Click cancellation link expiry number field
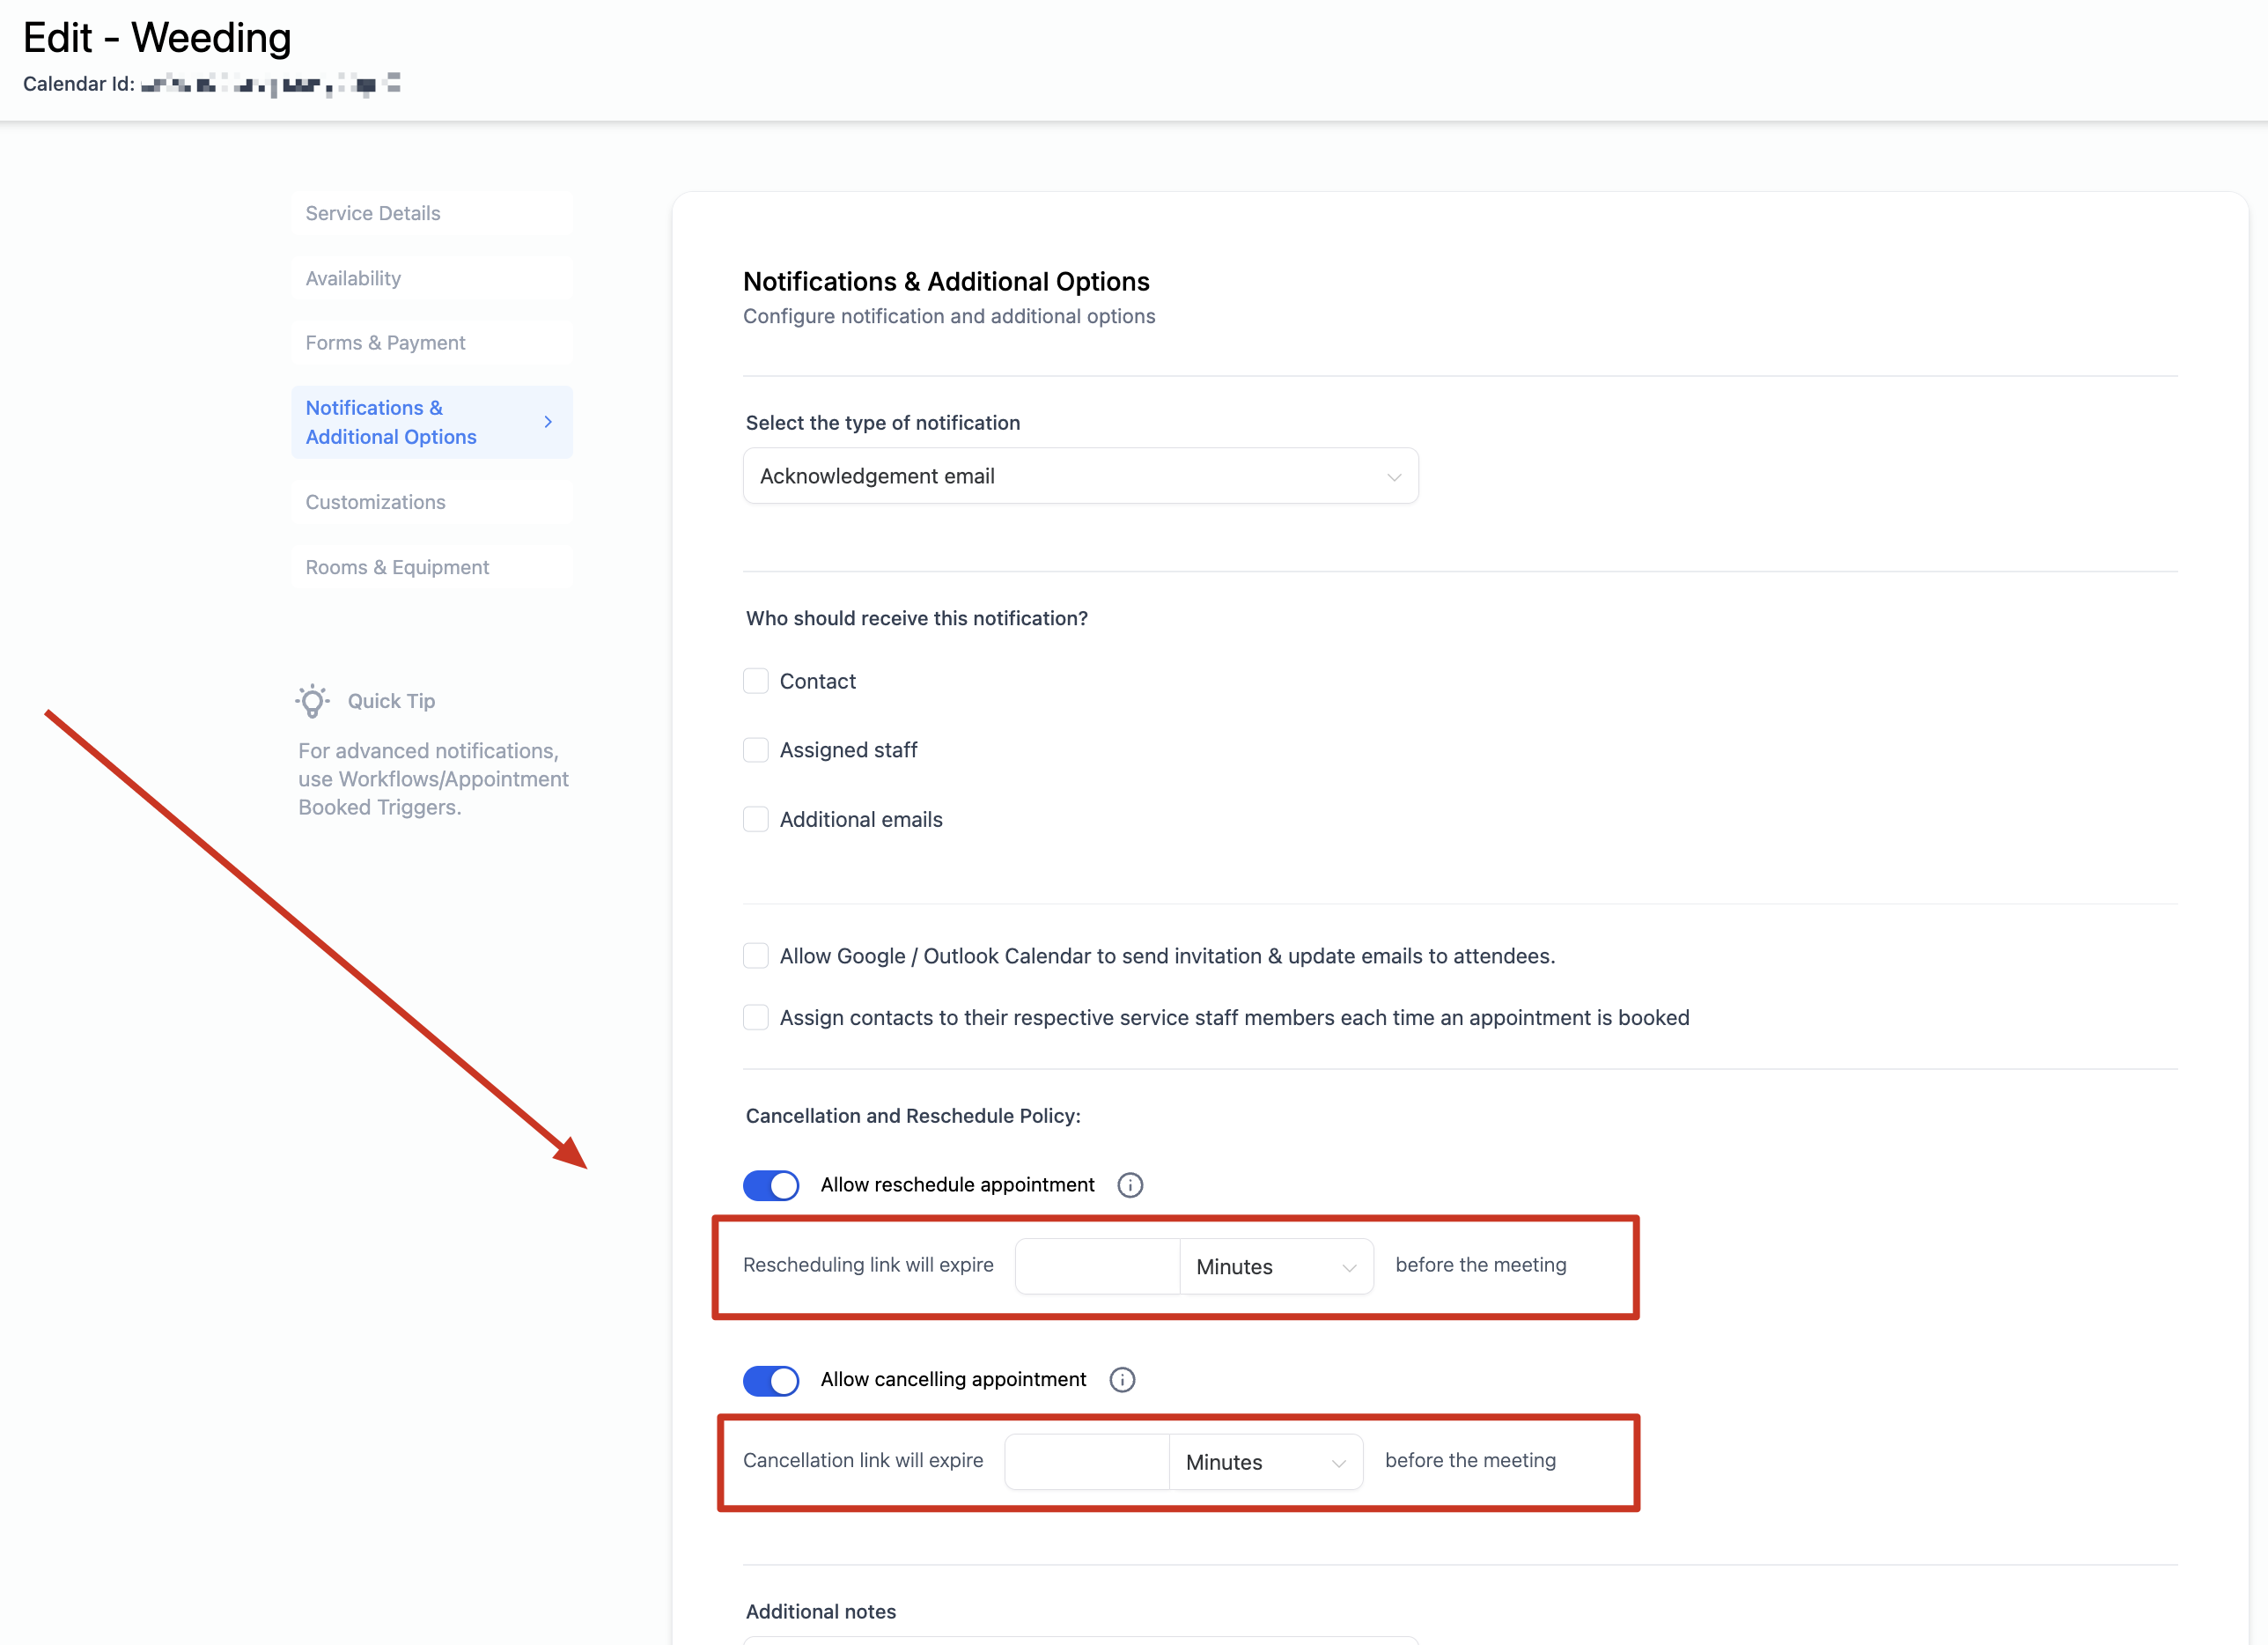2268x1645 pixels. coord(1087,1462)
